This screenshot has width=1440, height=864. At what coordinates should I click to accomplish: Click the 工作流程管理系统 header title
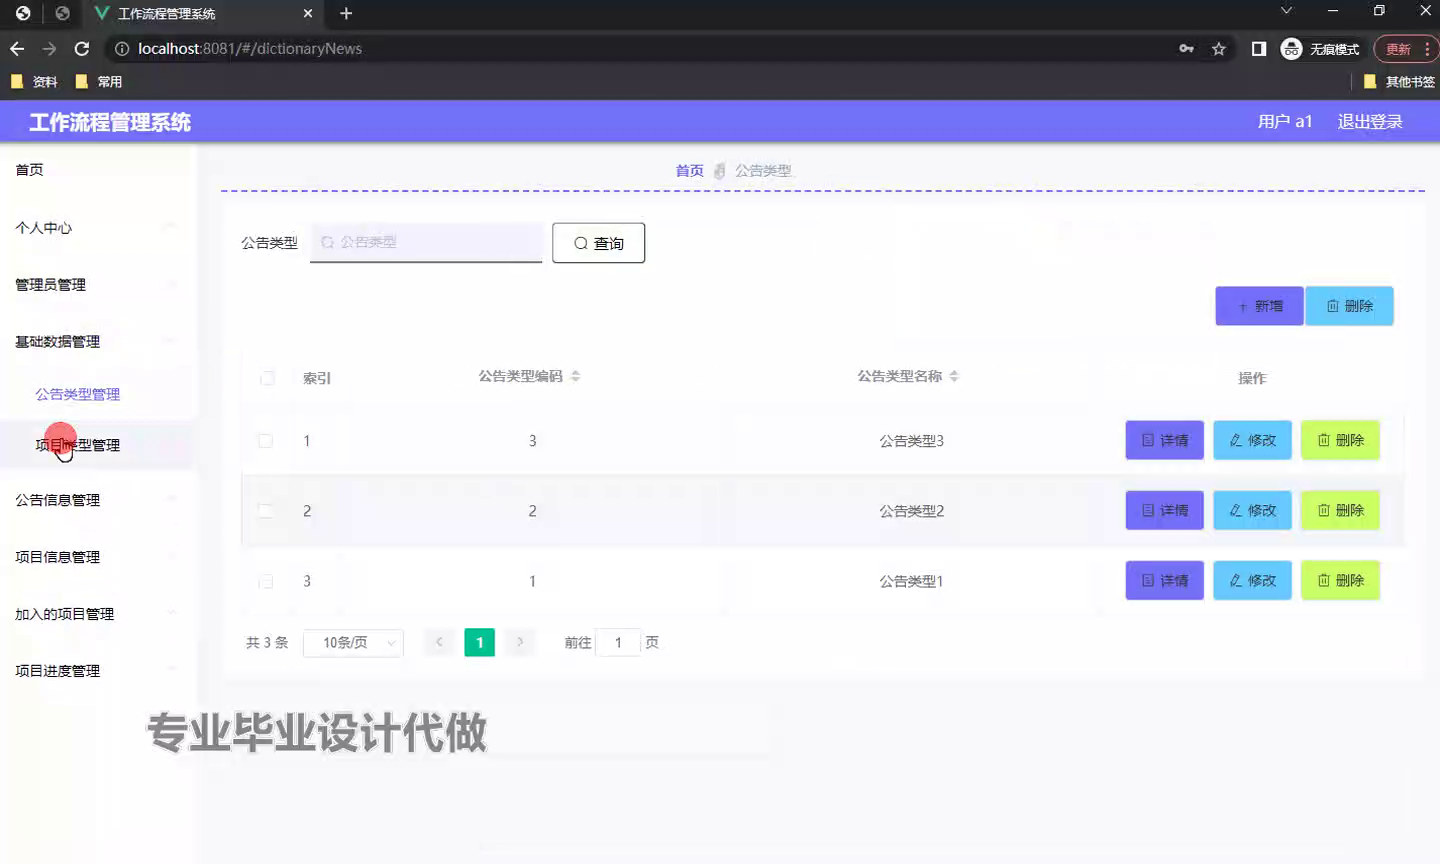point(110,122)
